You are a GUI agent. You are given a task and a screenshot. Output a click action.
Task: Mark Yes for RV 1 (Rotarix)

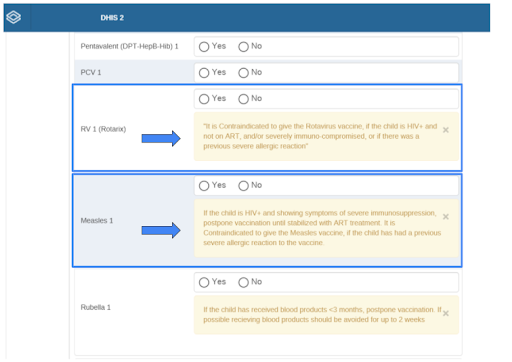(204, 99)
